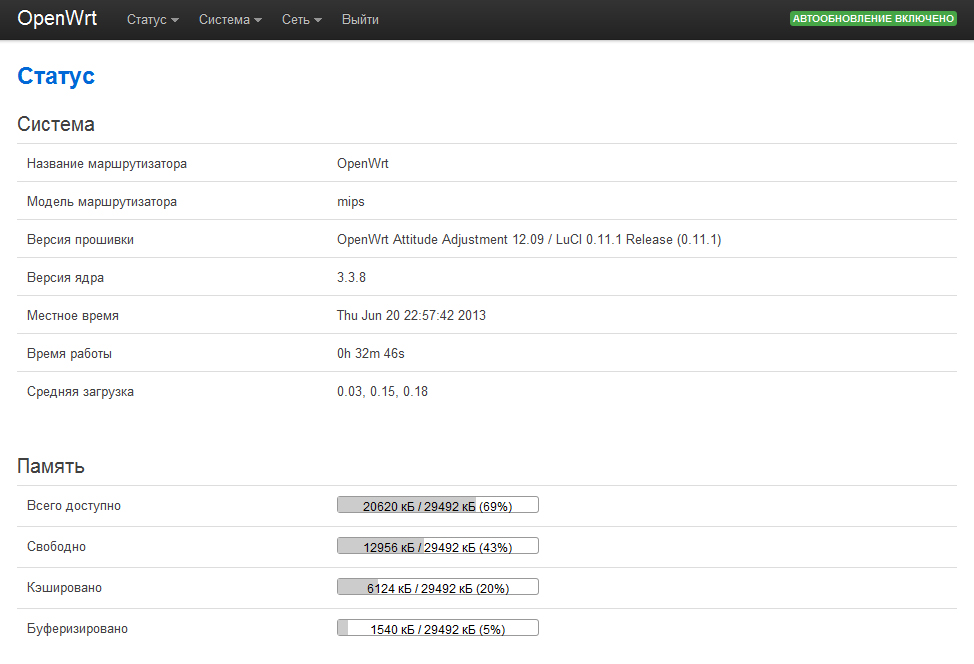Click the Свободно memory progress bar

tap(437, 546)
